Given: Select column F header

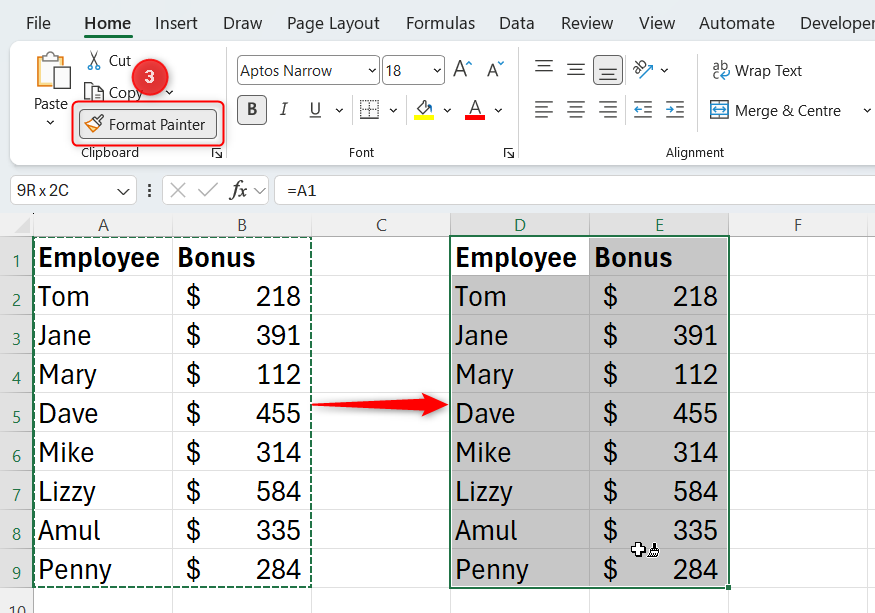Looking at the screenshot, I should click(x=798, y=225).
